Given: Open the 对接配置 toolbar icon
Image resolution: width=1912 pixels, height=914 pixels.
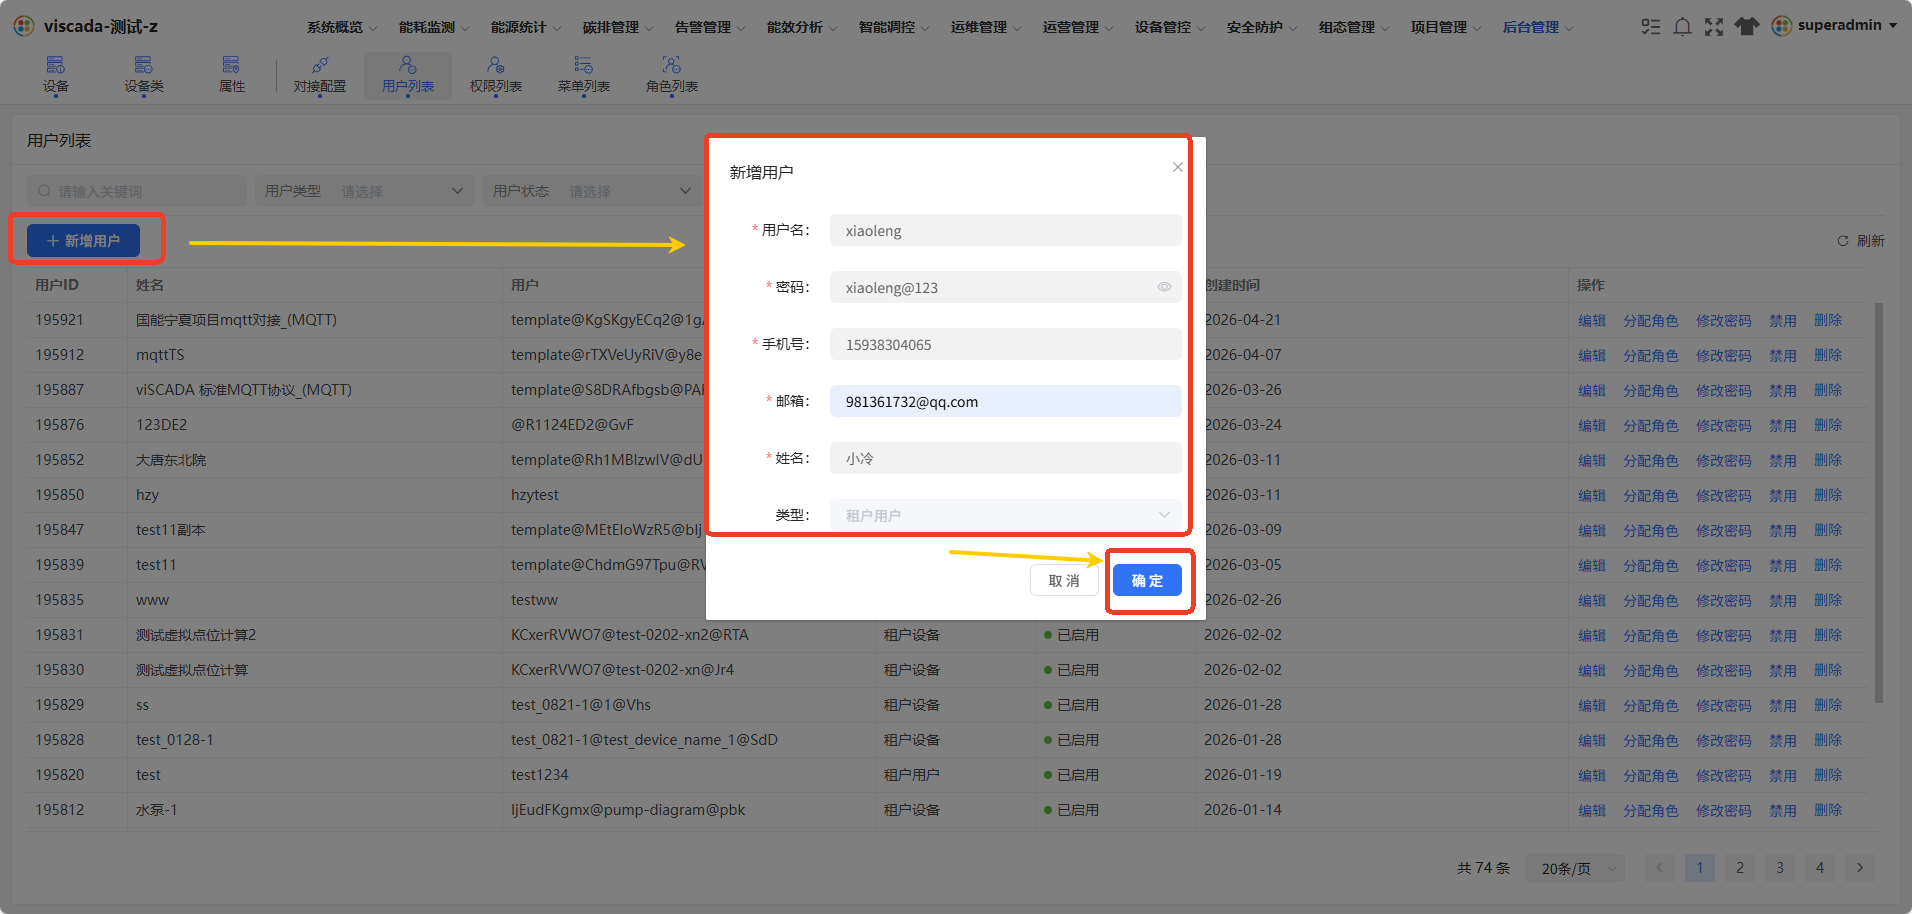Looking at the screenshot, I should [x=320, y=75].
